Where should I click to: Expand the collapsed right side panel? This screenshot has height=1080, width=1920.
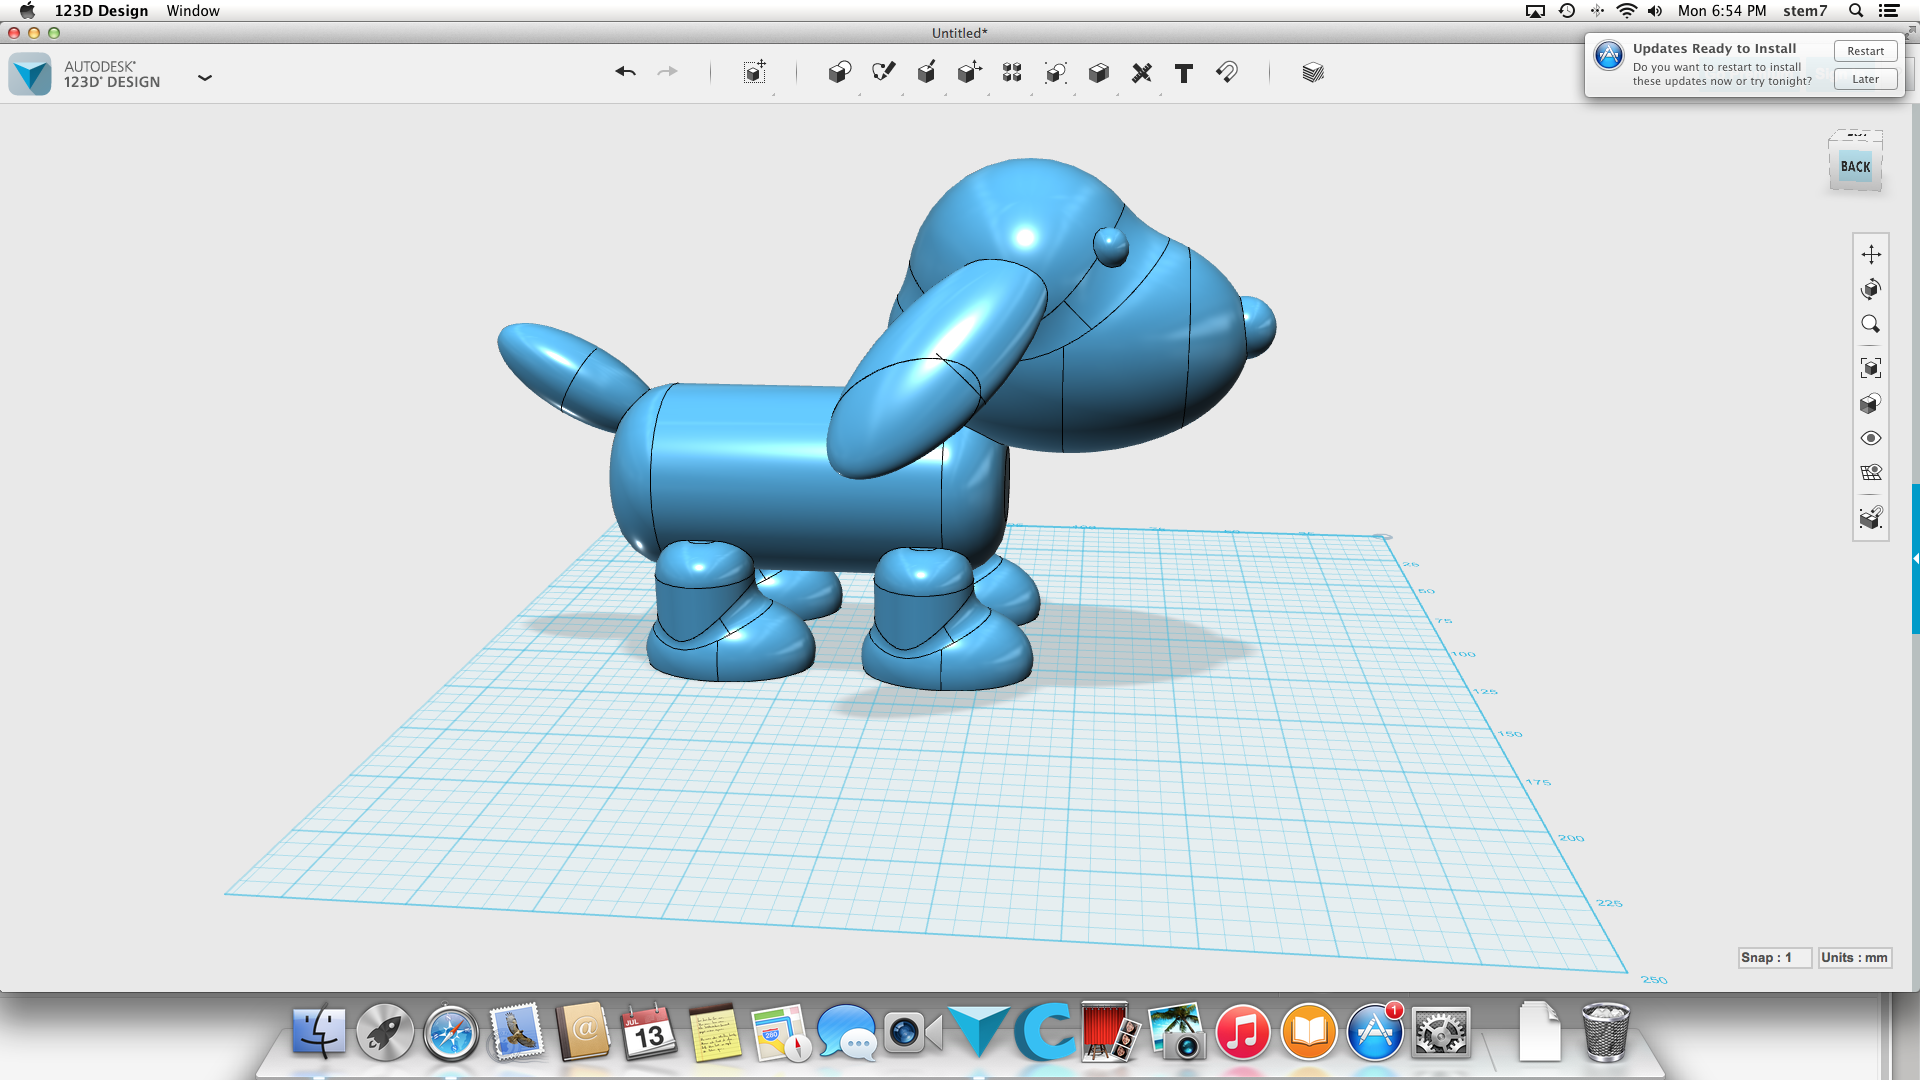click(1915, 559)
